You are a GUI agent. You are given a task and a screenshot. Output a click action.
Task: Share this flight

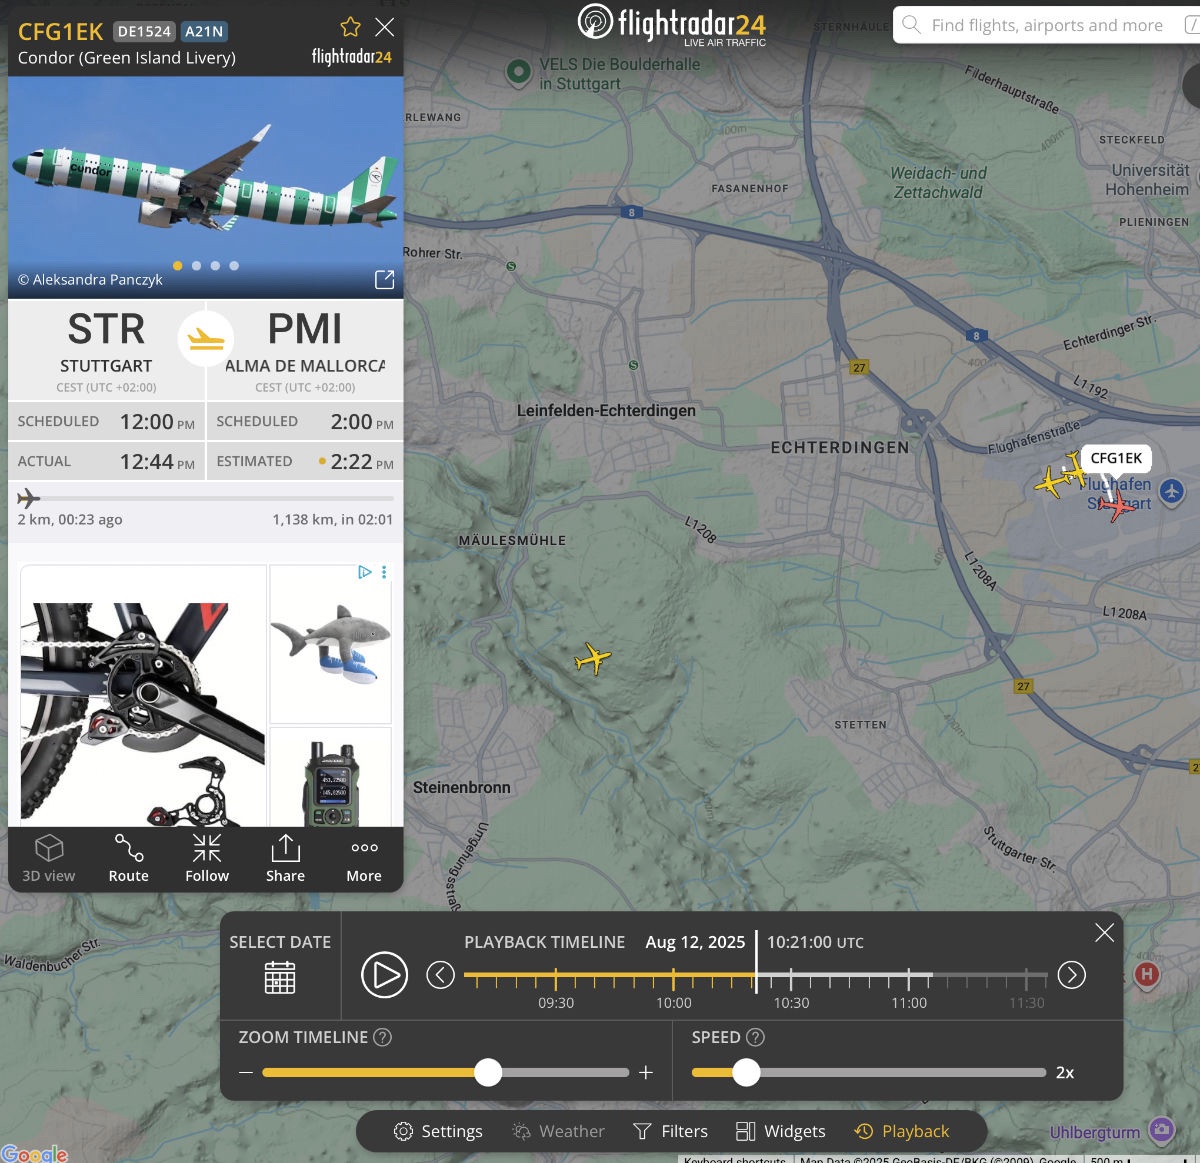click(x=285, y=858)
